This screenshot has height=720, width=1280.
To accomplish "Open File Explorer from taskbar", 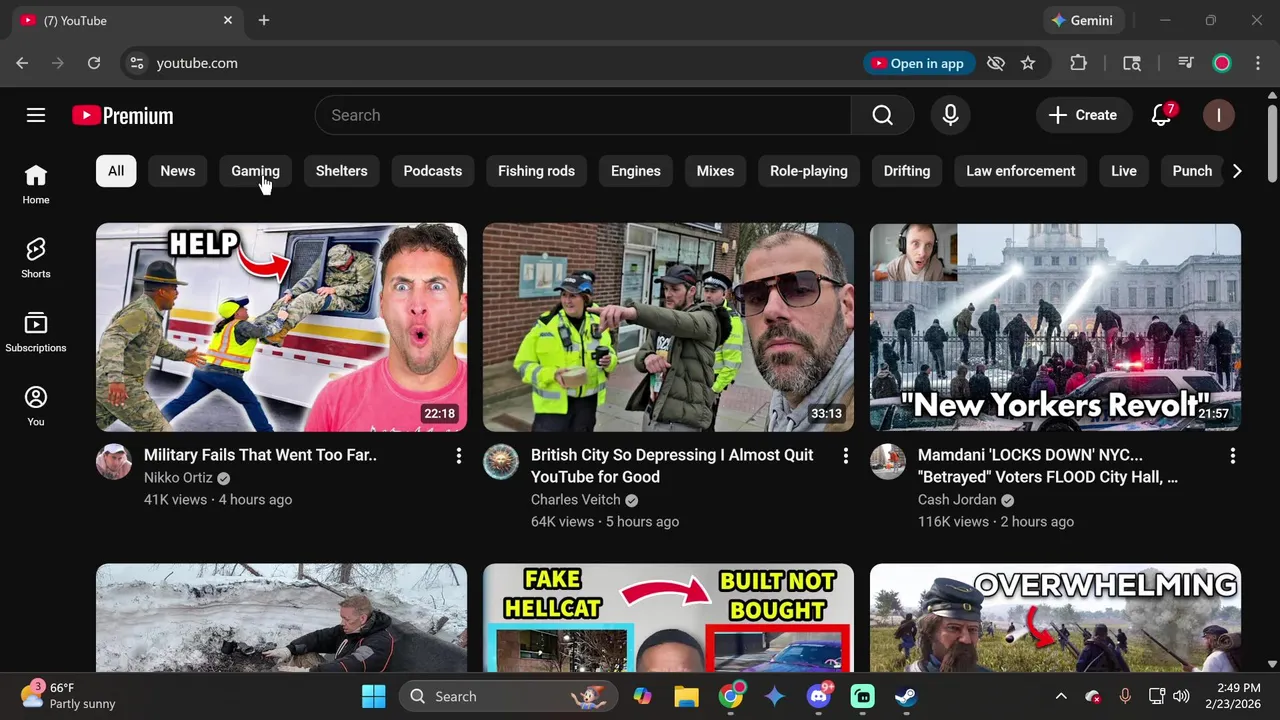I will tap(686, 696).
